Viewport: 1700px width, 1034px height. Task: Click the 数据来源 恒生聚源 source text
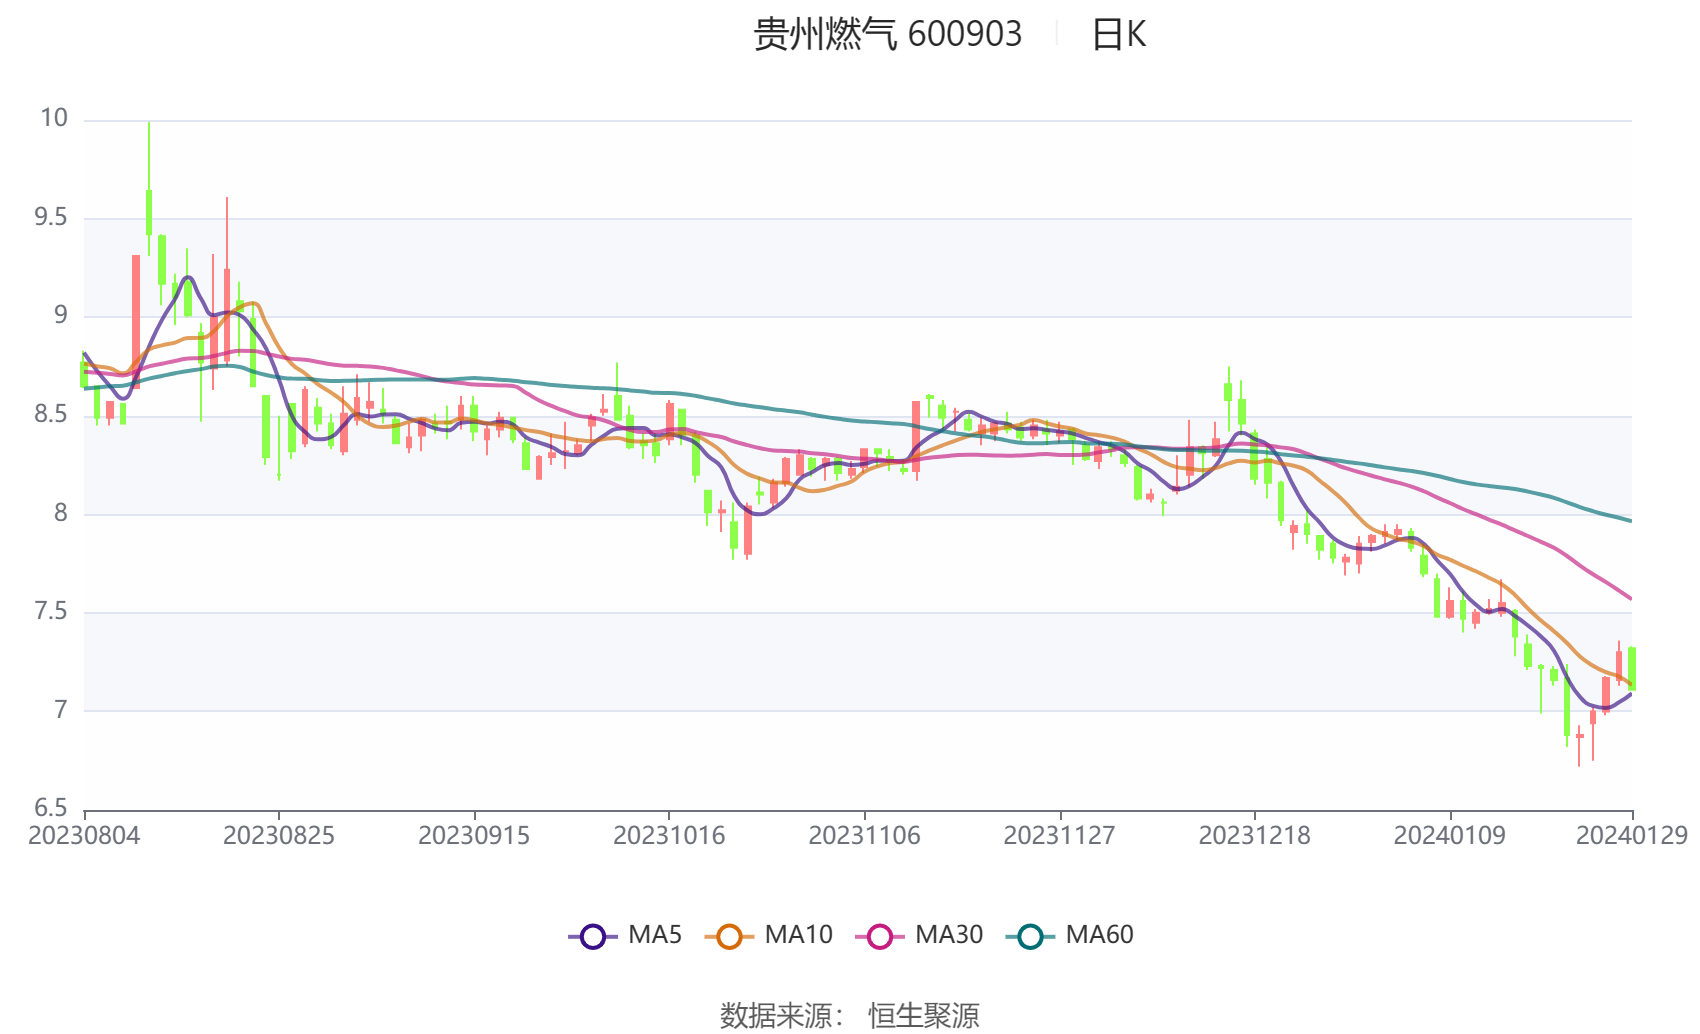click(x=850, y=1015)
